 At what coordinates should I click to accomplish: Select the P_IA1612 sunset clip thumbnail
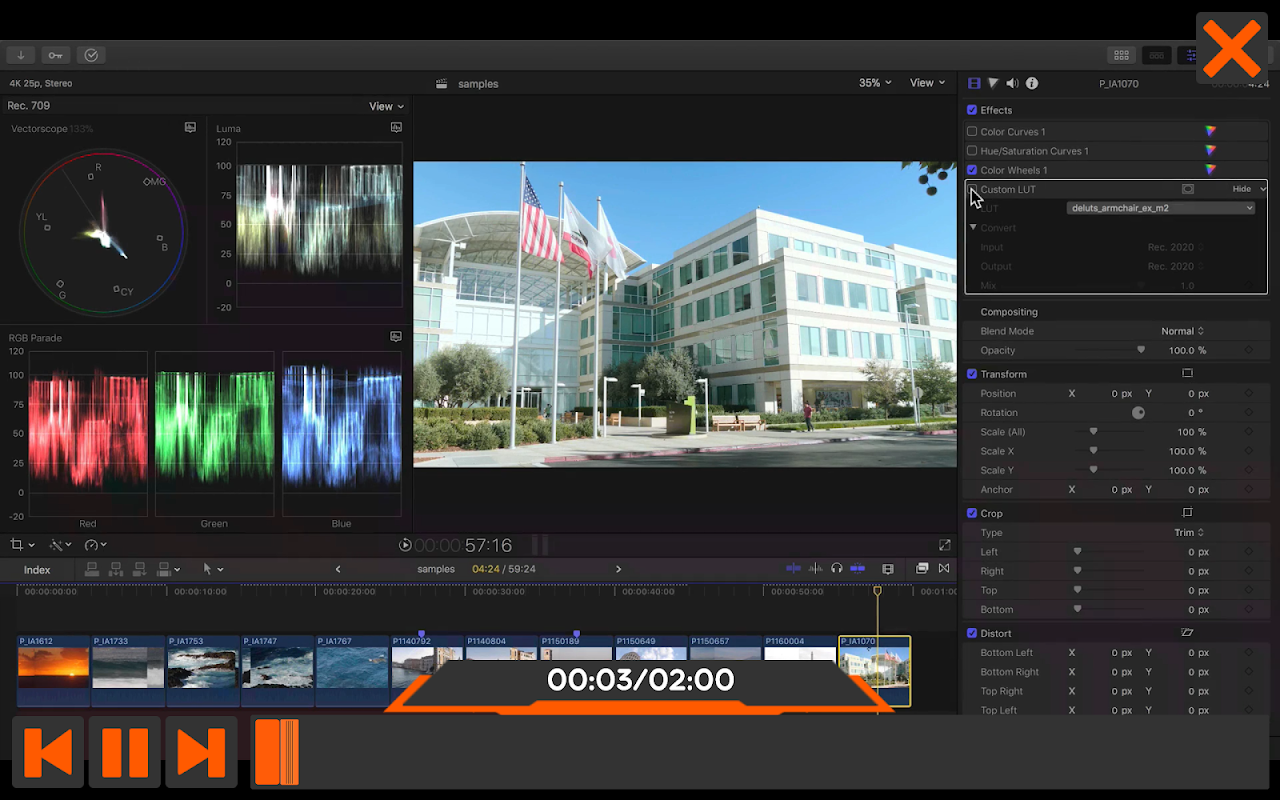point(53,667)
